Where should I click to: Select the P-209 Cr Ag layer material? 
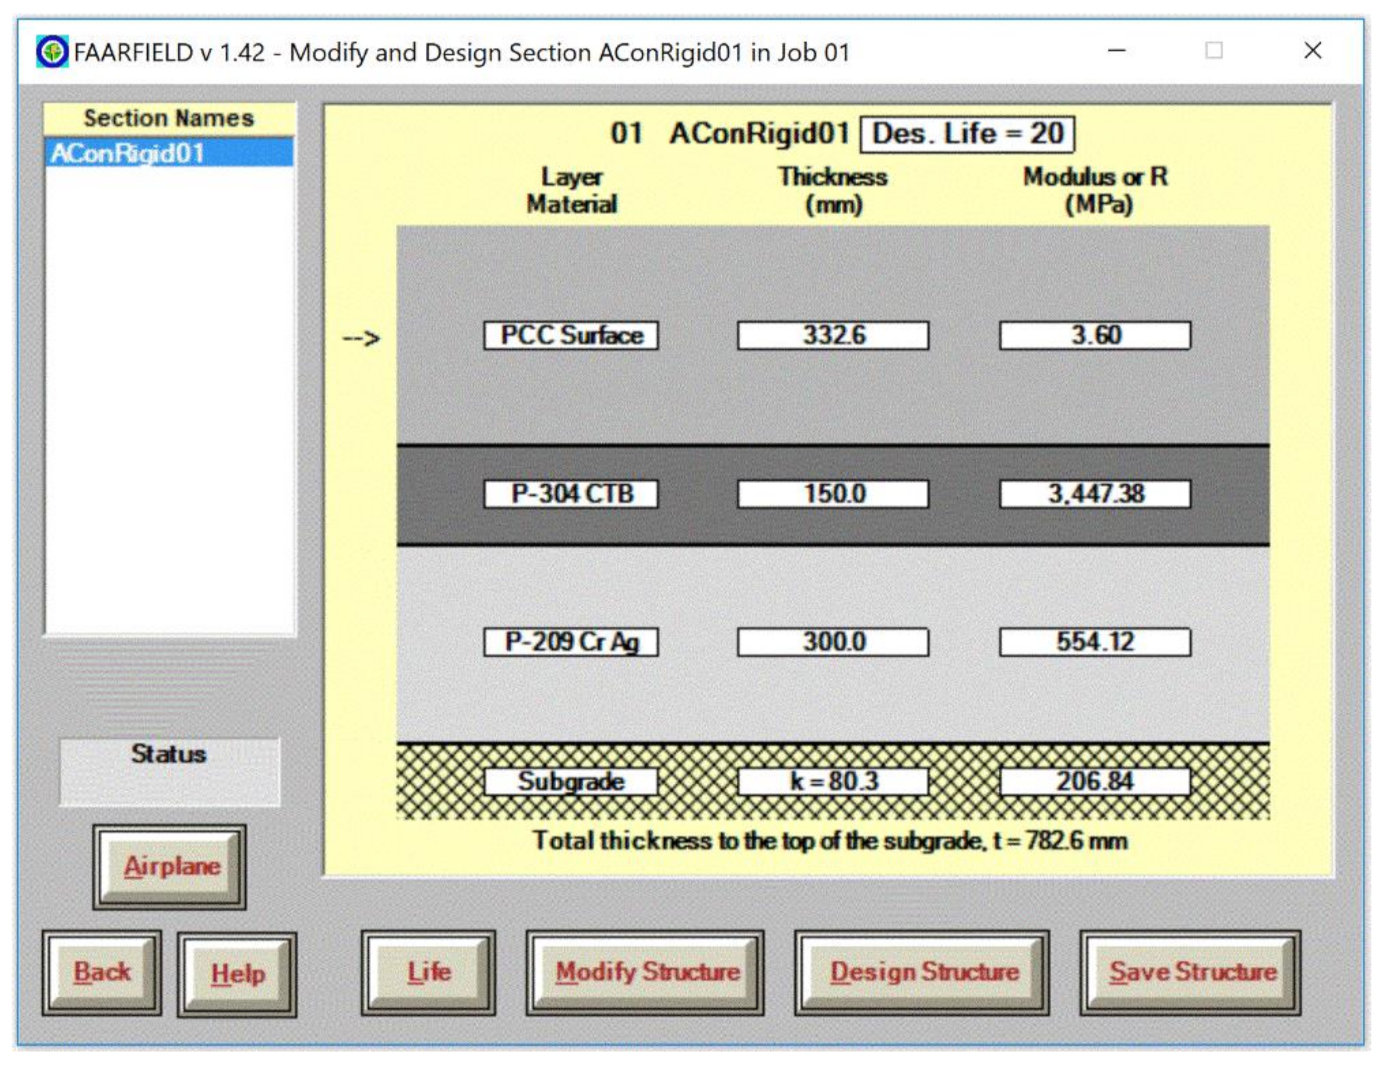click(x=571, y=642)
